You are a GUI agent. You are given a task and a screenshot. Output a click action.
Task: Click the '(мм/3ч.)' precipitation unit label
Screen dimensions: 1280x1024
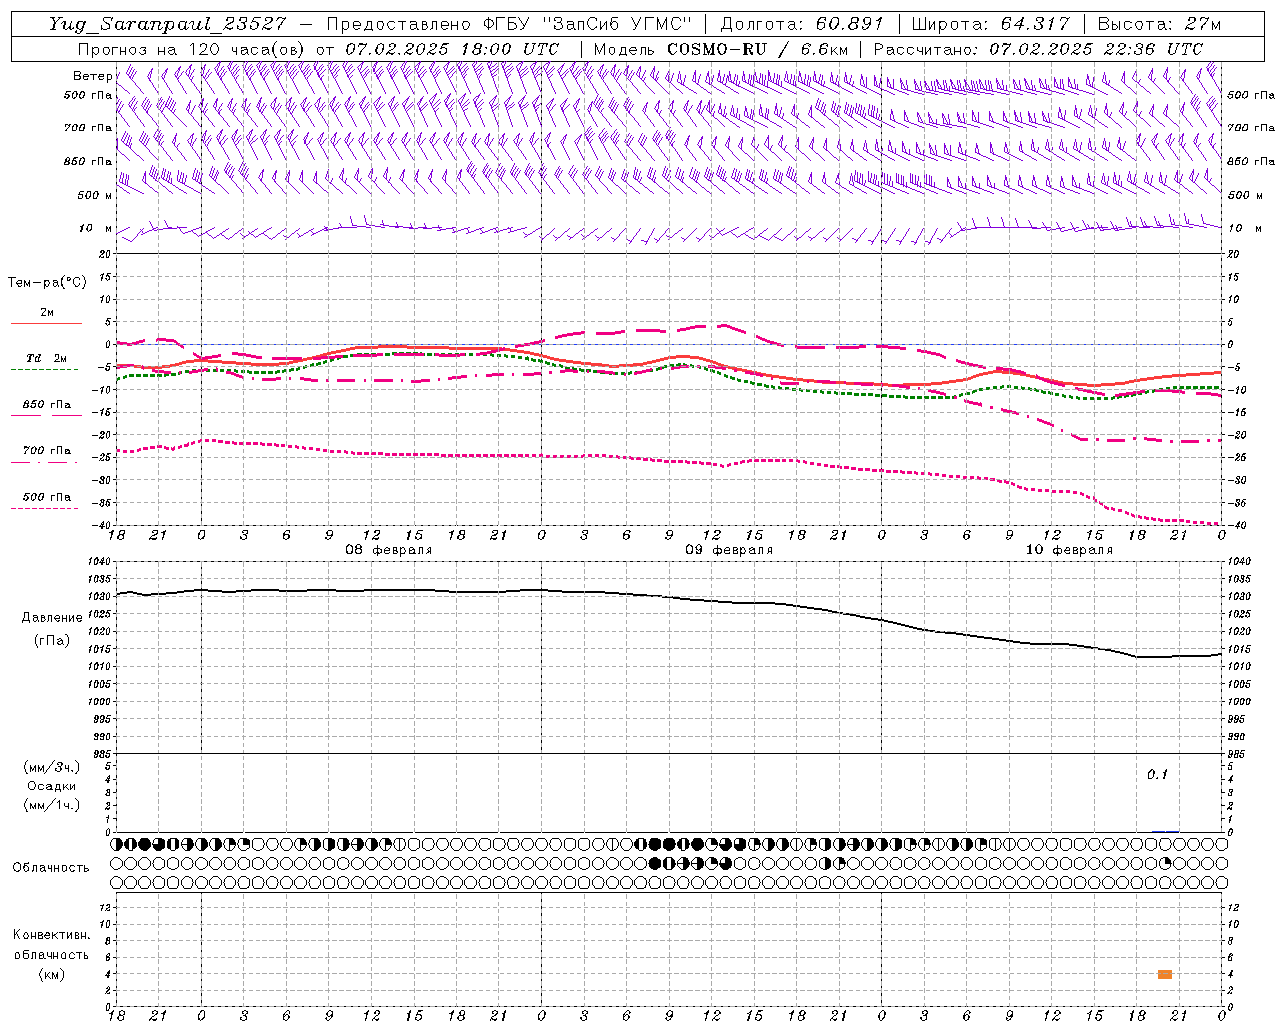(x=52, y=767)
